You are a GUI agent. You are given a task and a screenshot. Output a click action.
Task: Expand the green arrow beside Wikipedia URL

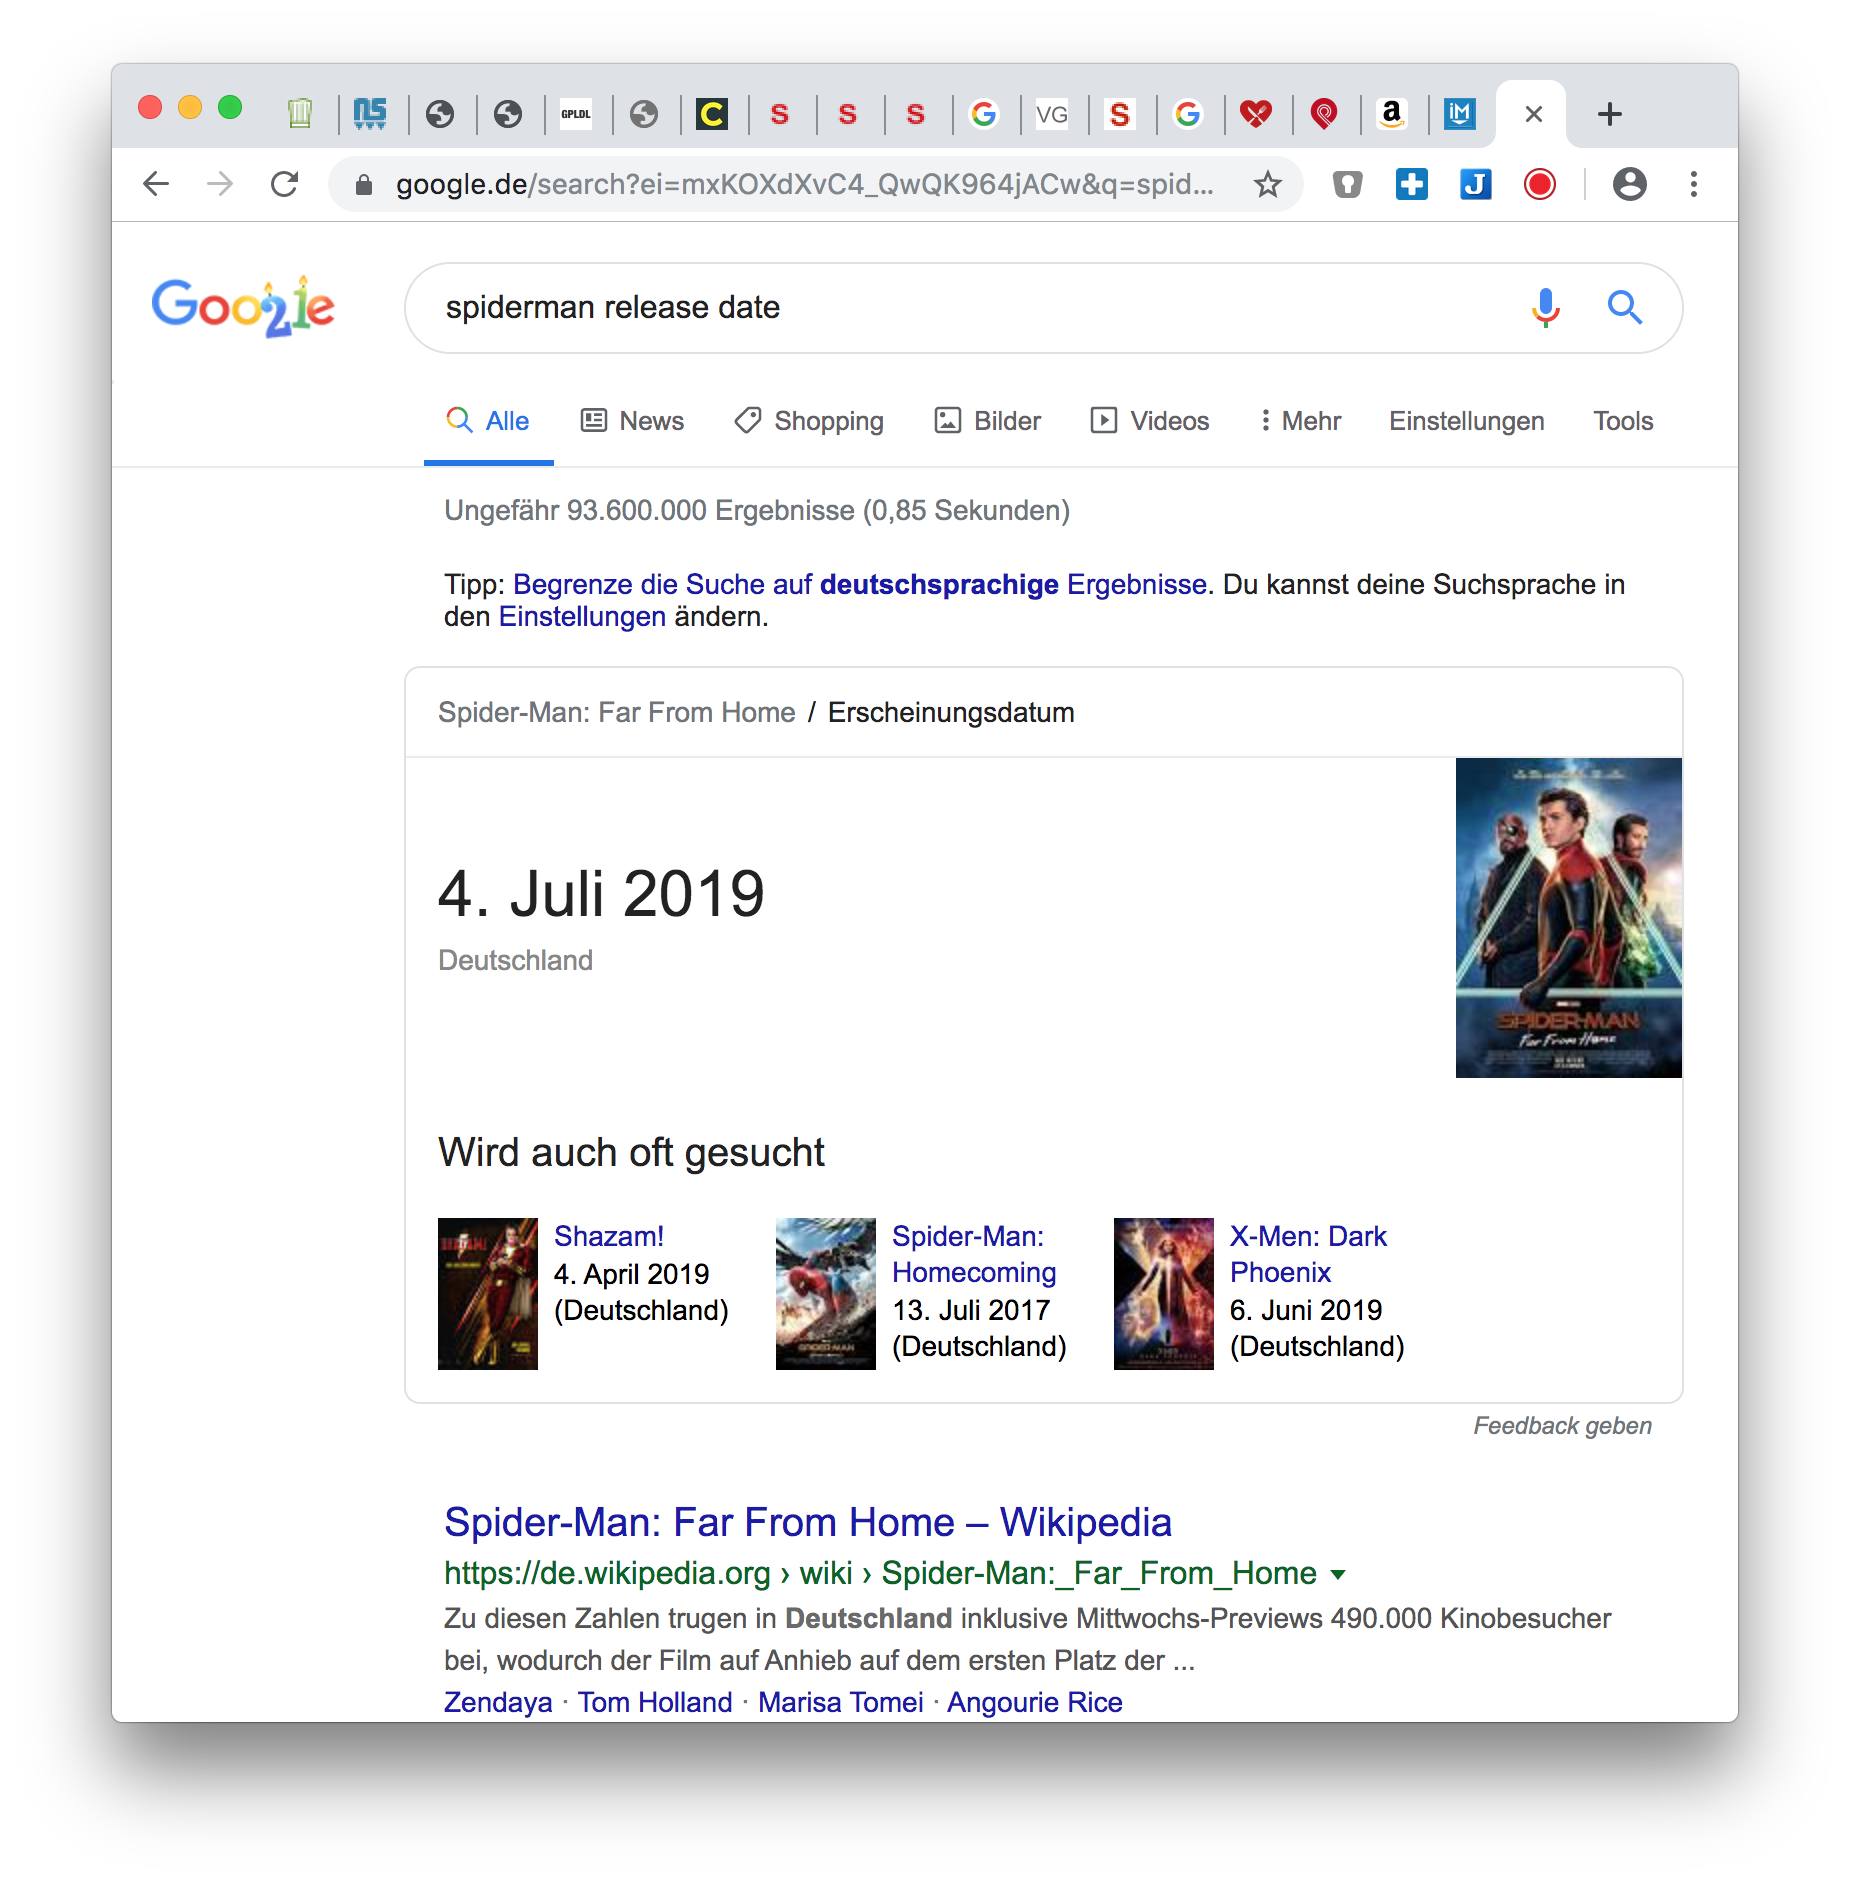[1338, 1575]
